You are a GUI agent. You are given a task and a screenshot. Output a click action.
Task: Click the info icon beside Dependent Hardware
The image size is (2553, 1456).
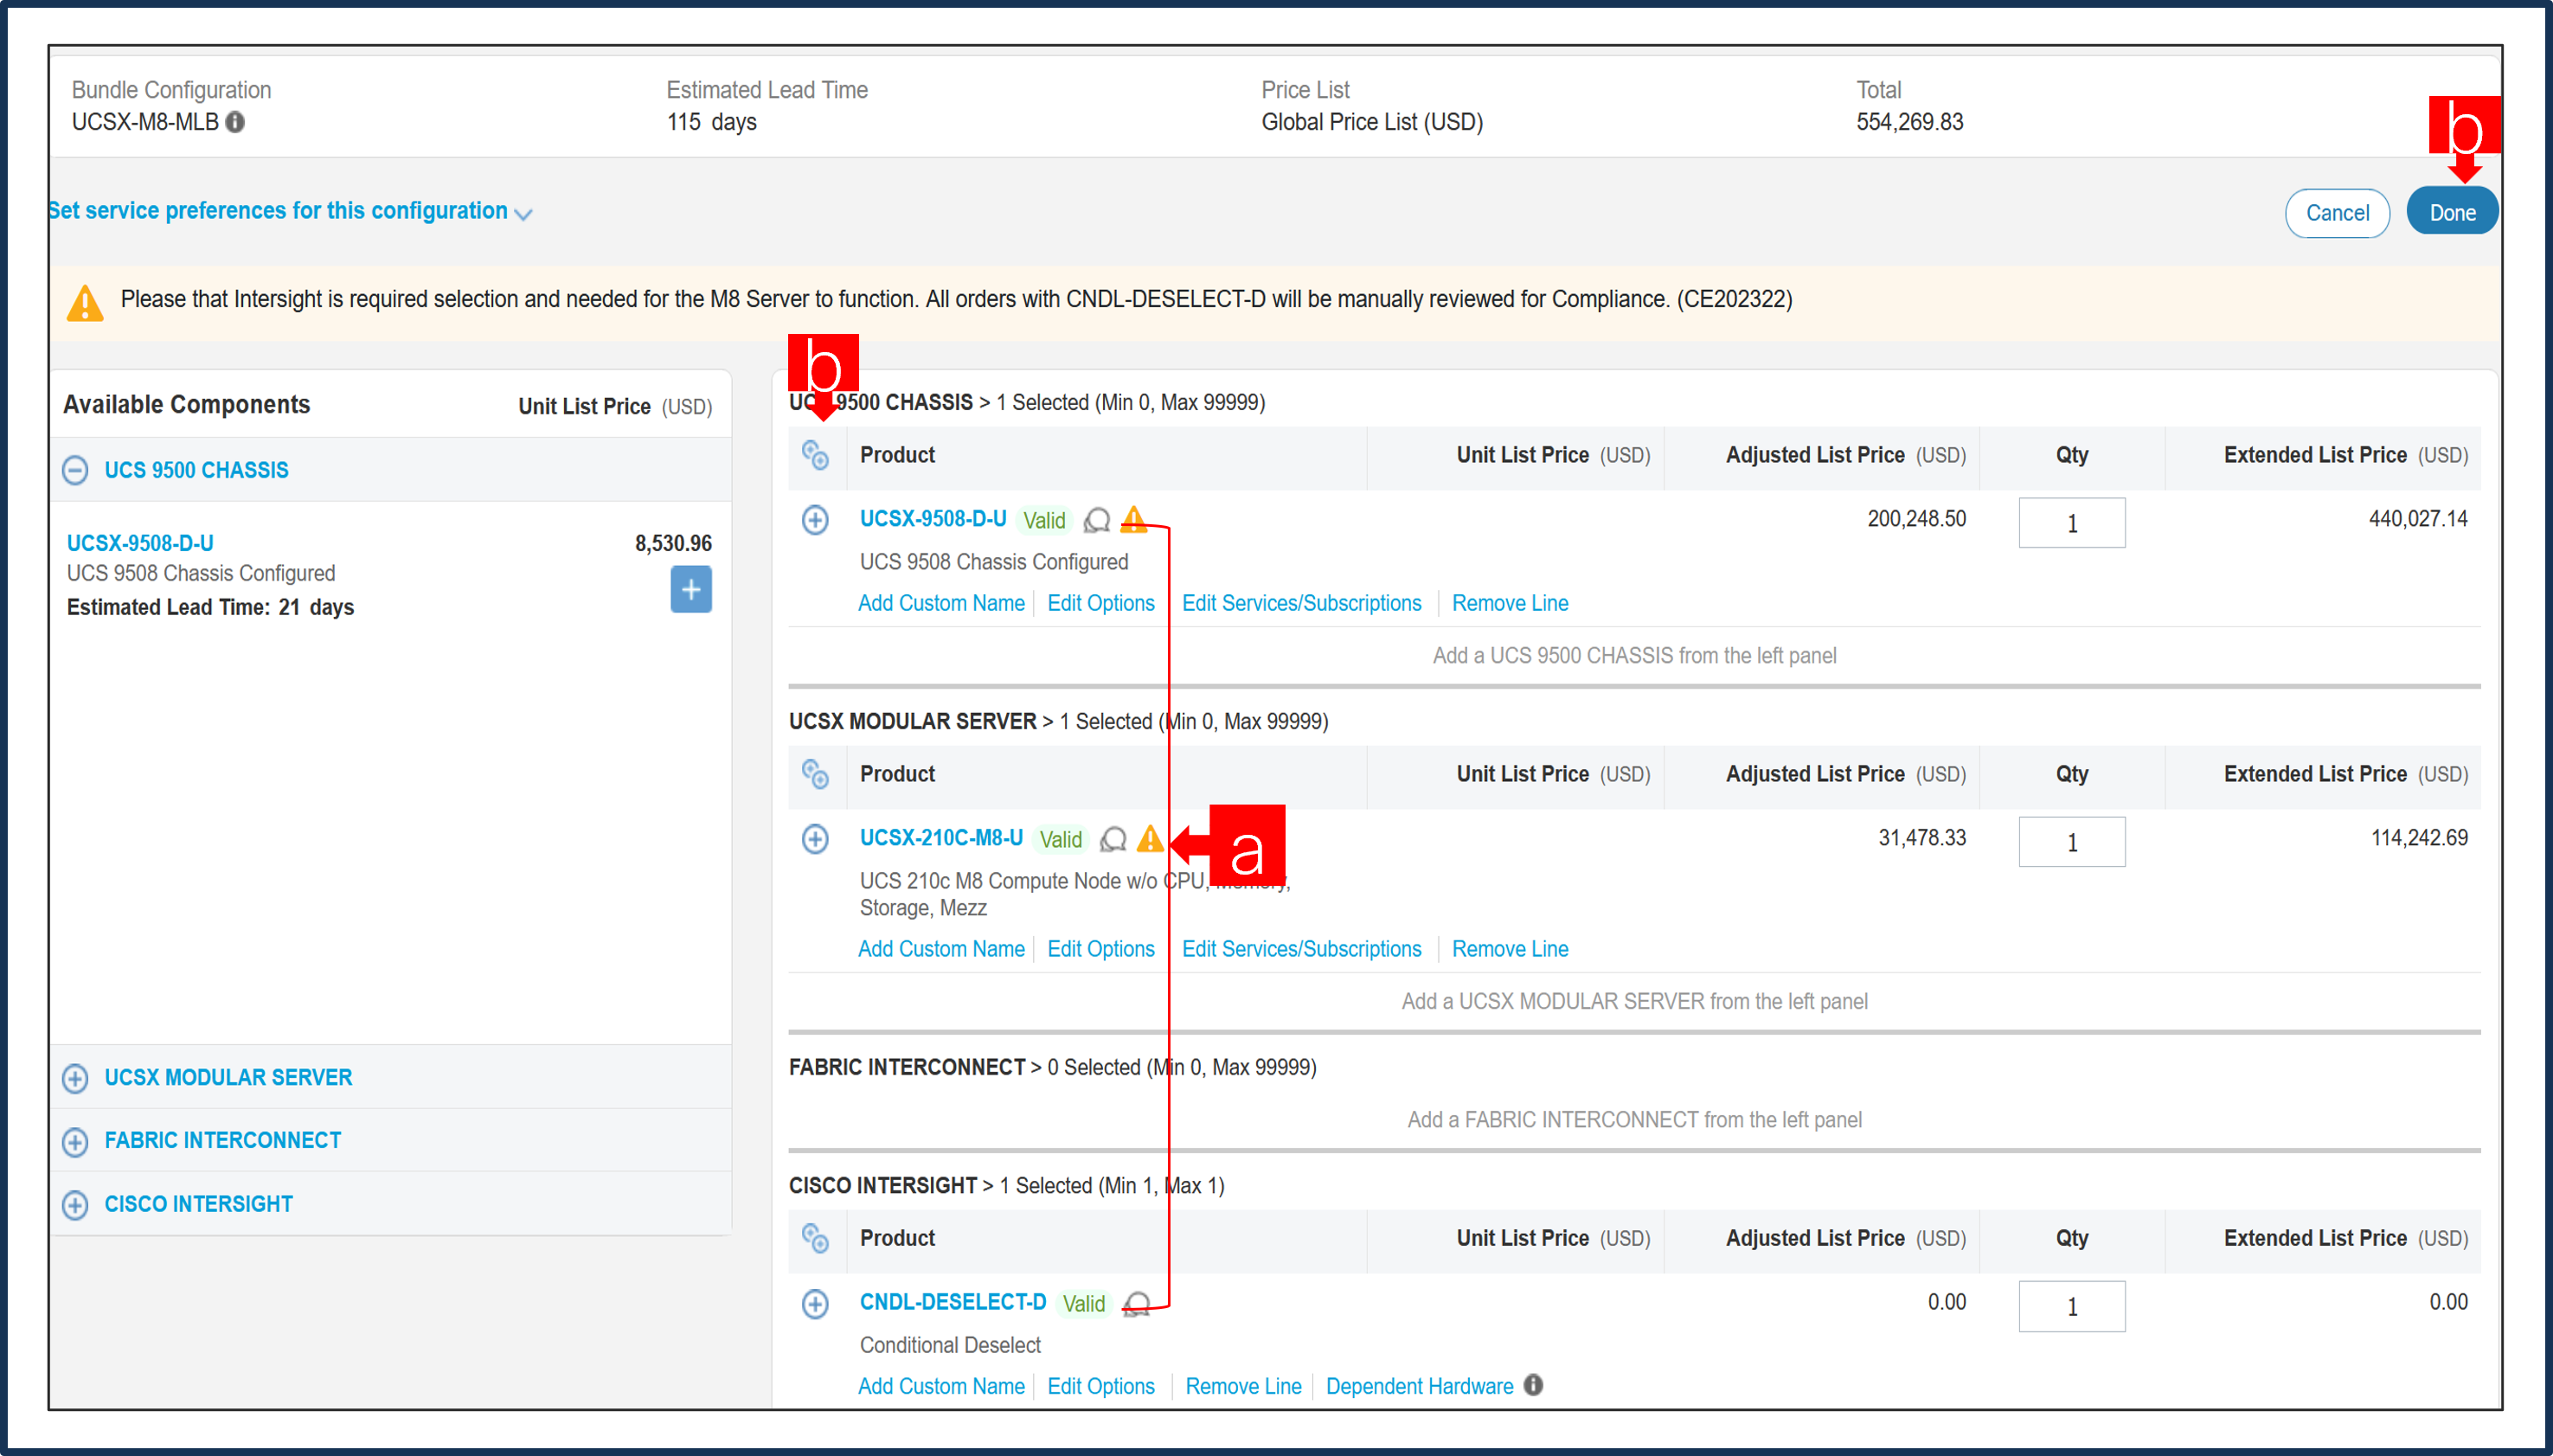1532,1385
